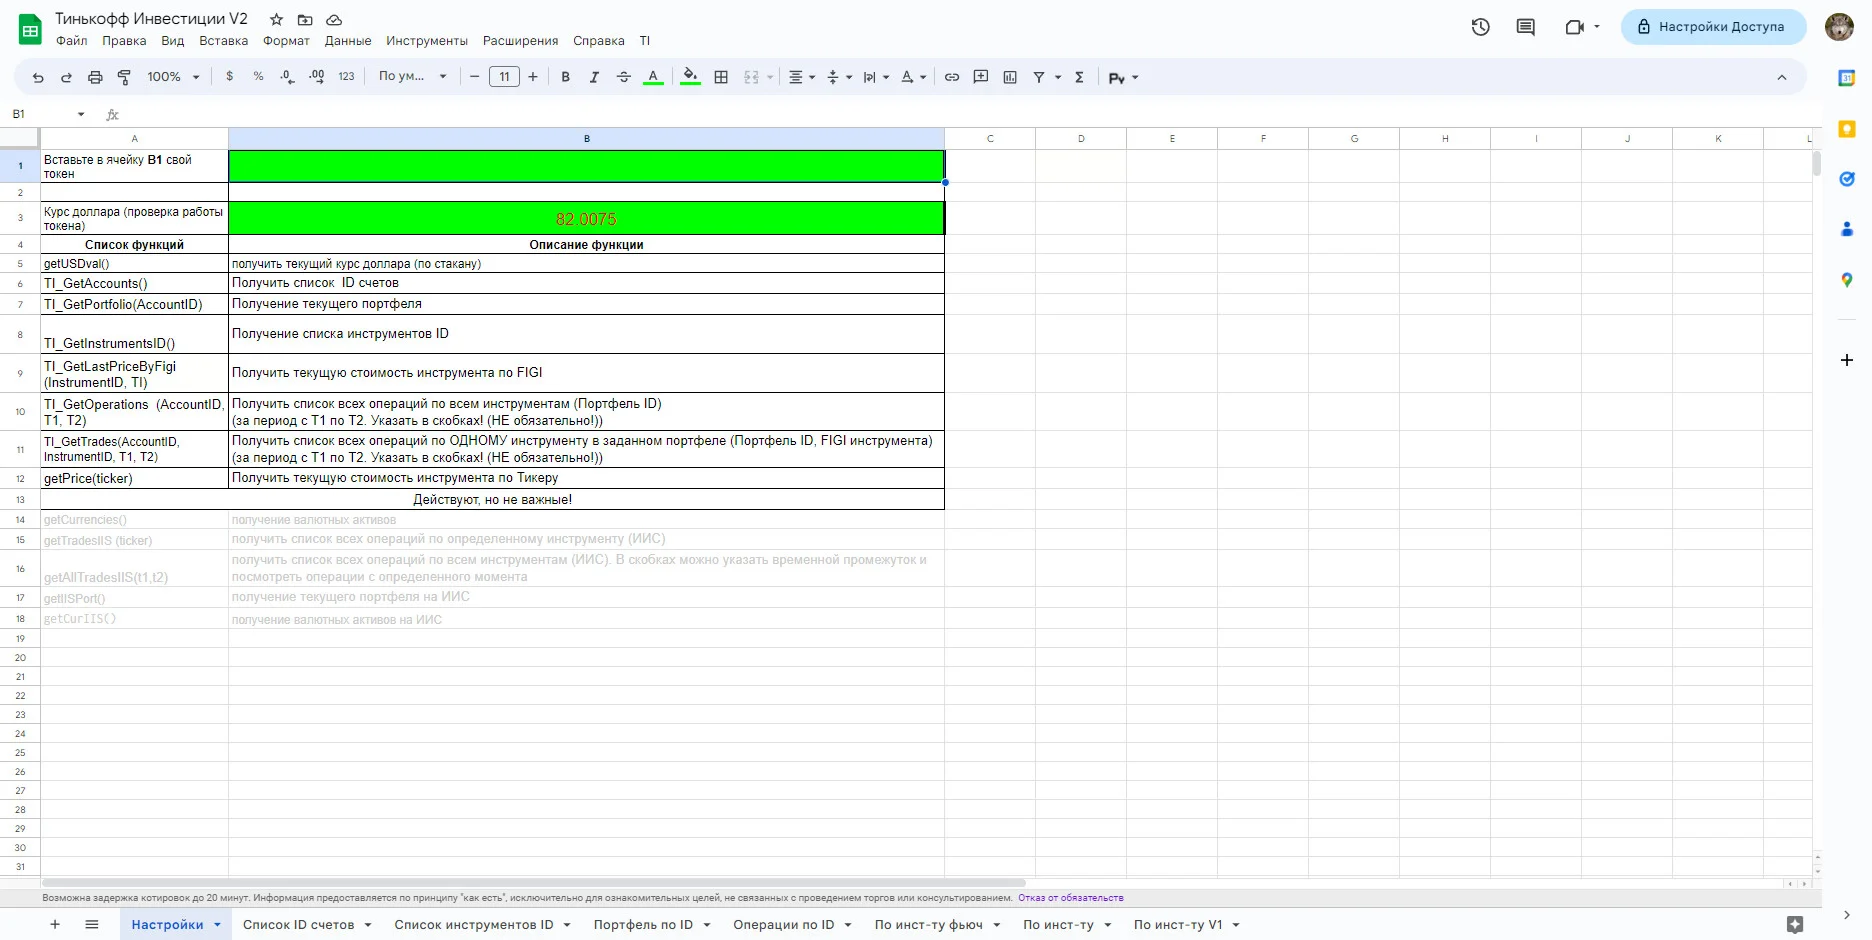
Task: Format as currency with dollar icon
Action: [230, 77]
